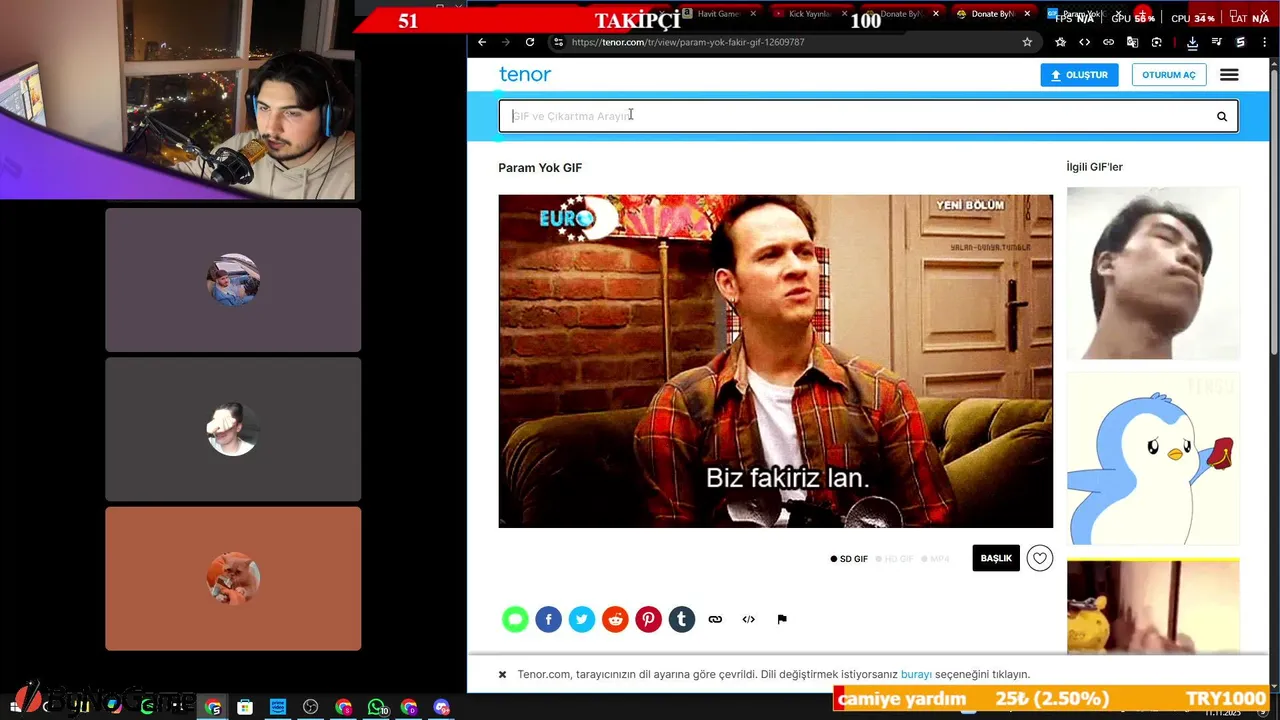Viewport: 1280px width, 720px height.
Task: Bookmark this page with star icon
Action: pos(1027,42)
